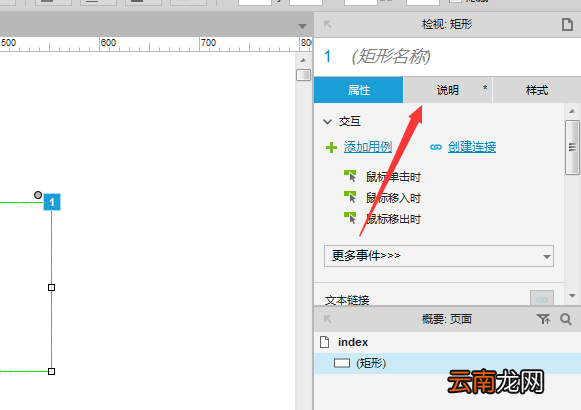Click the 添加用例 link

(368, 147)
